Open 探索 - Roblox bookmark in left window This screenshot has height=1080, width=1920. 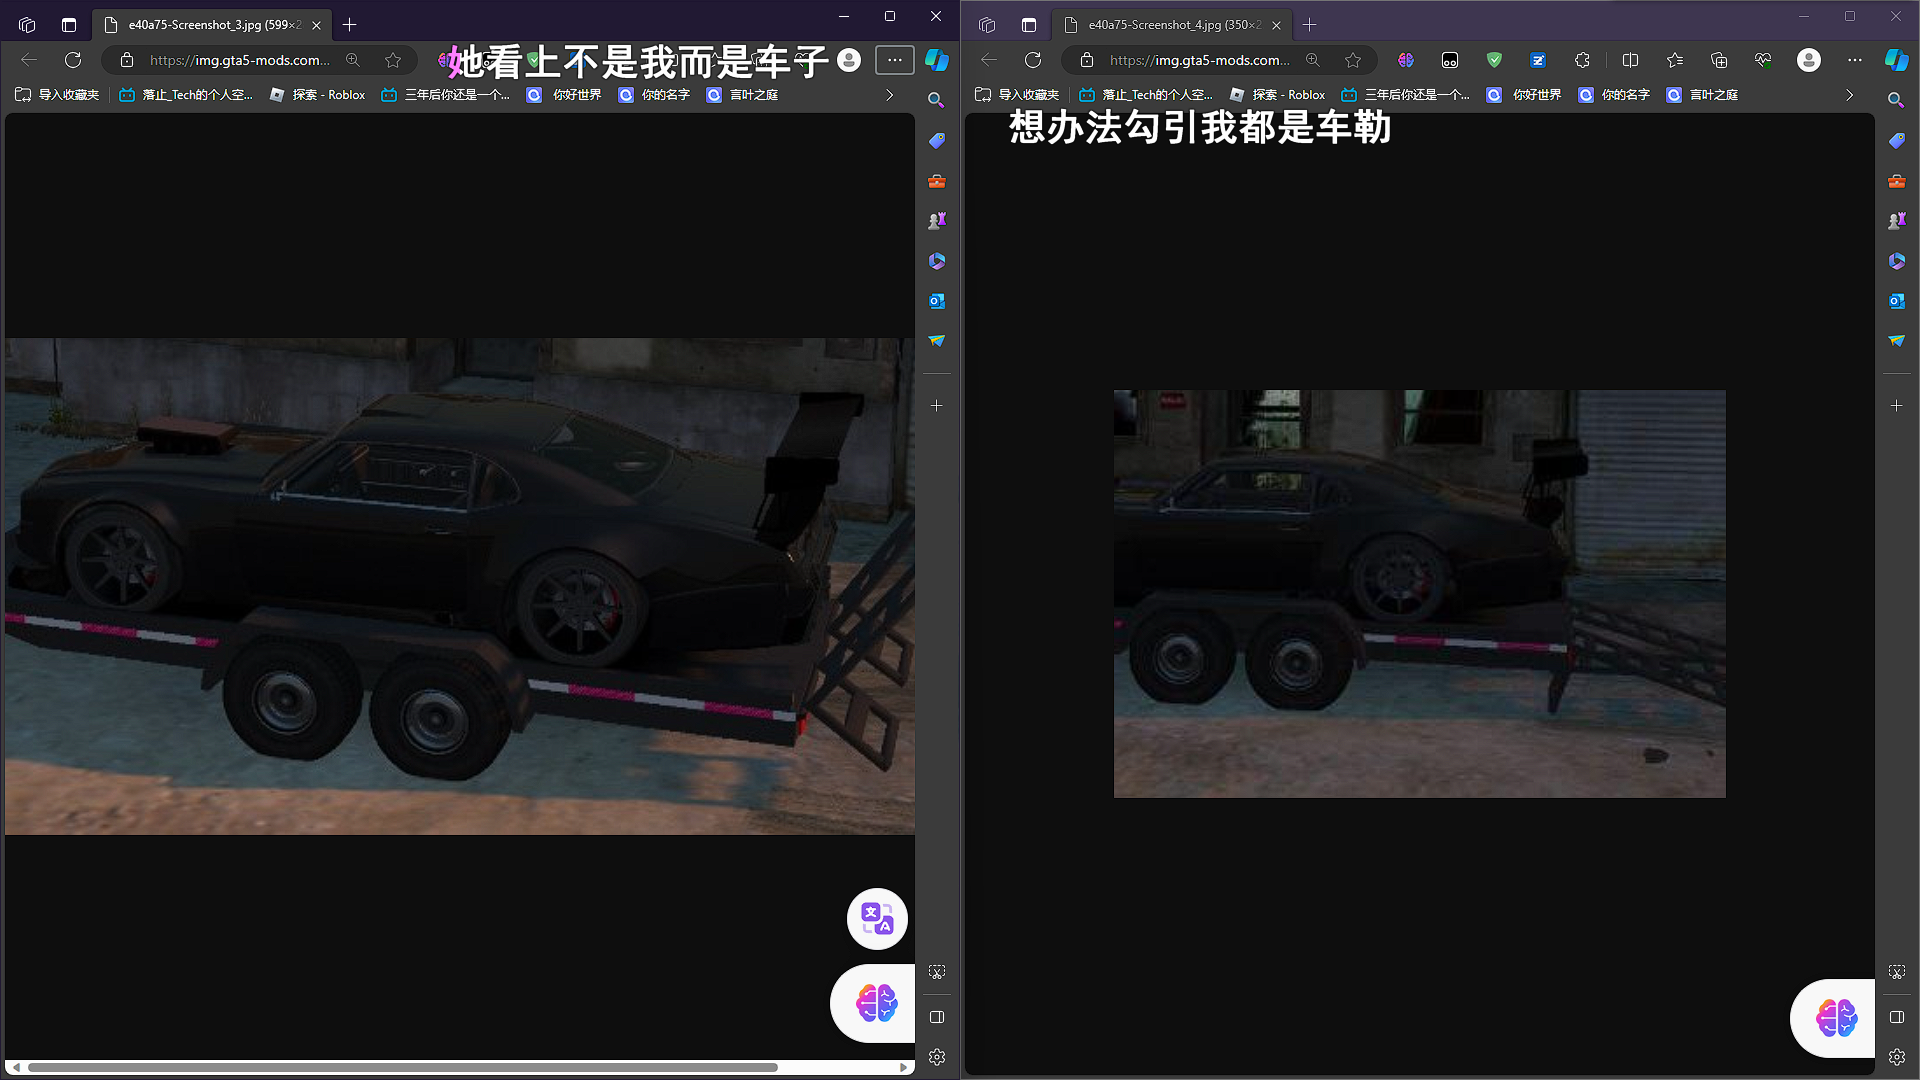318,95
